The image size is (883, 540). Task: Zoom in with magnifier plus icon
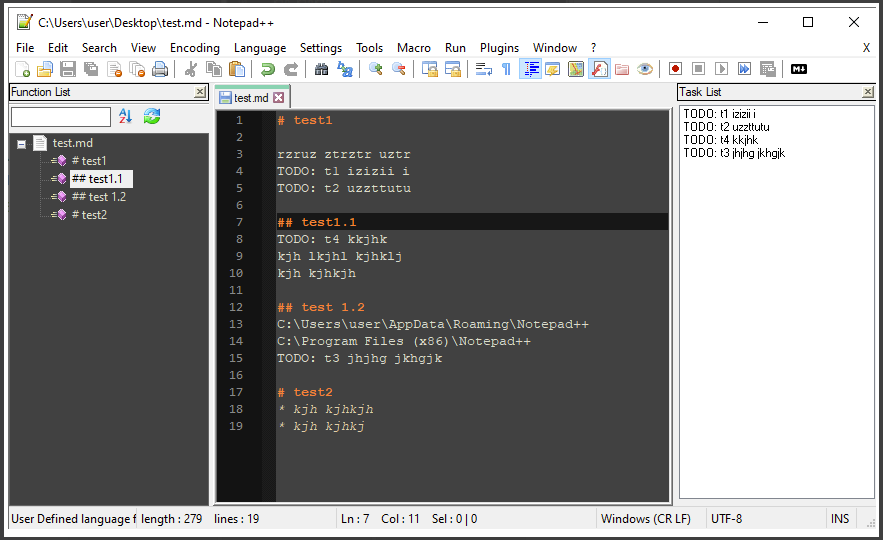pyautogui.click(x=376, y=69)
